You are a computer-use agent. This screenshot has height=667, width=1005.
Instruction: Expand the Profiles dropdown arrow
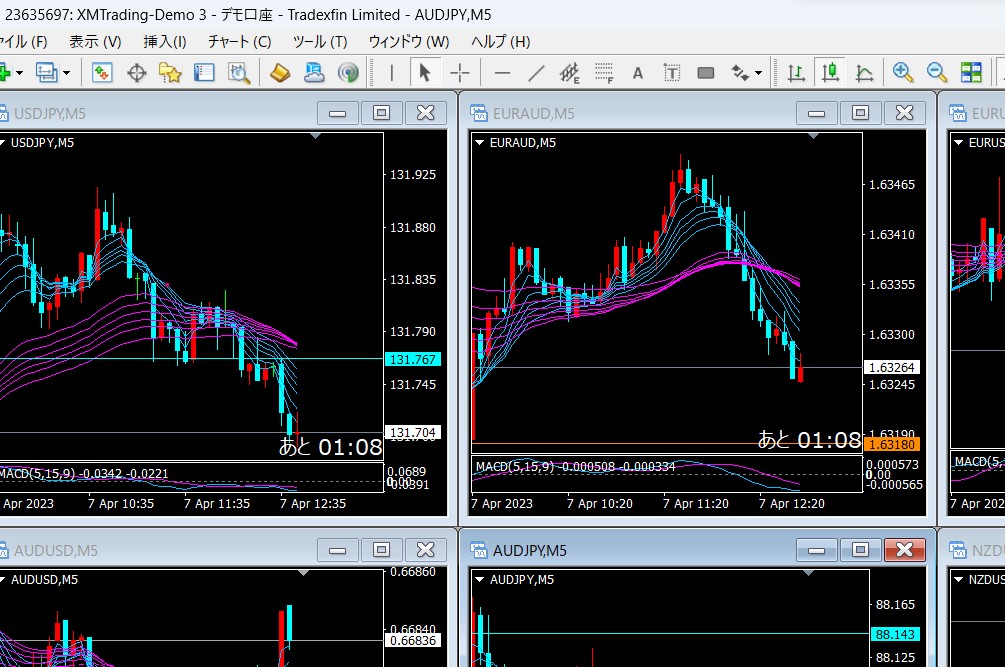tap(66, 73)
